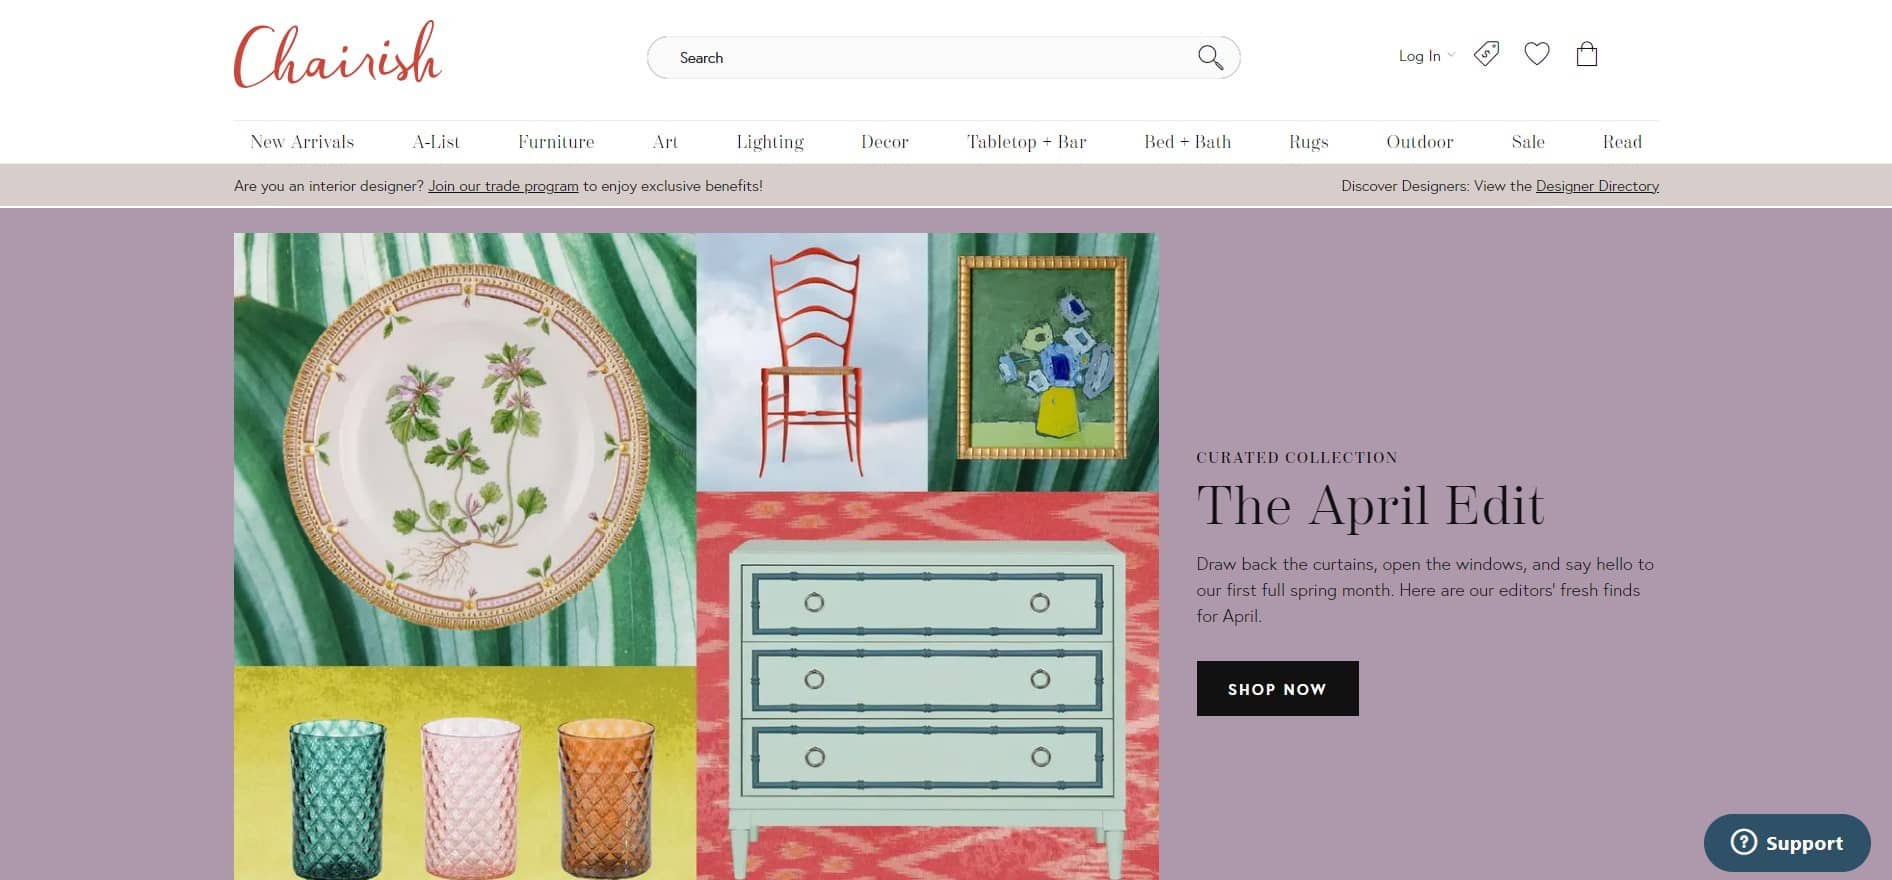Select the Sale menu item
The width and height of the screenshot is (1892, 880).
pyautogui.click(x=1528, y=142)
